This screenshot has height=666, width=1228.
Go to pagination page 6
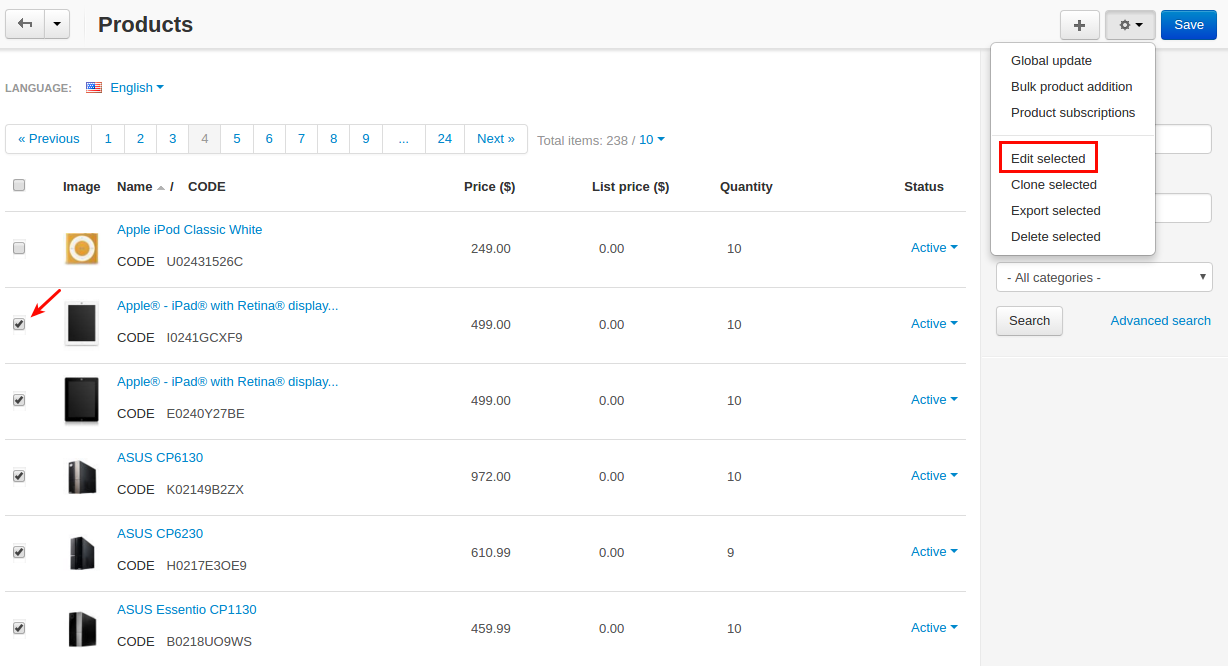click(269, 139)
